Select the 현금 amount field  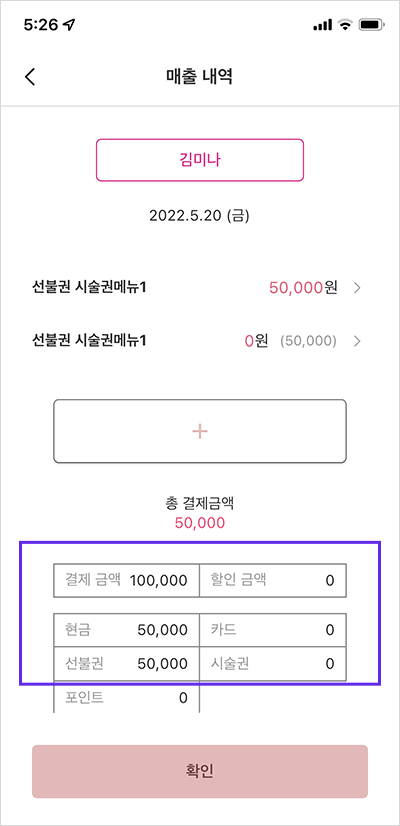[126, 630]
